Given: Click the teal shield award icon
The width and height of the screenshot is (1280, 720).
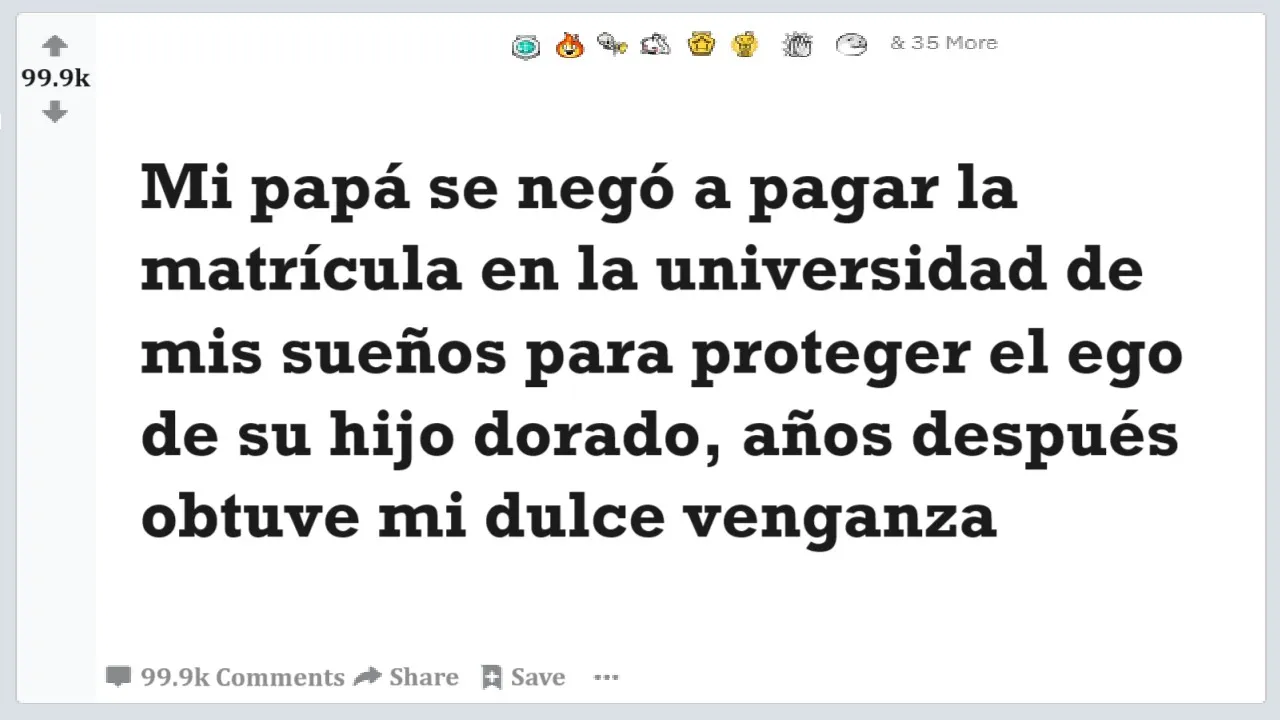Looking at the screenshot, I should click(526, 46).
